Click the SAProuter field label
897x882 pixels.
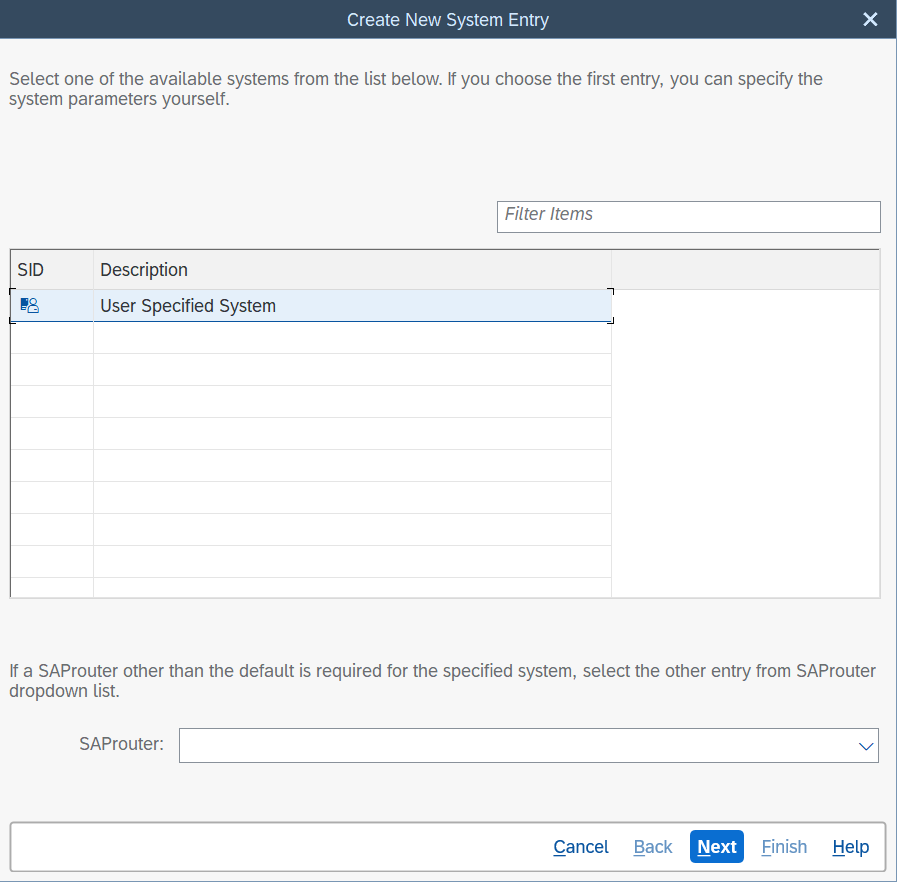click(x=121, y=744)
